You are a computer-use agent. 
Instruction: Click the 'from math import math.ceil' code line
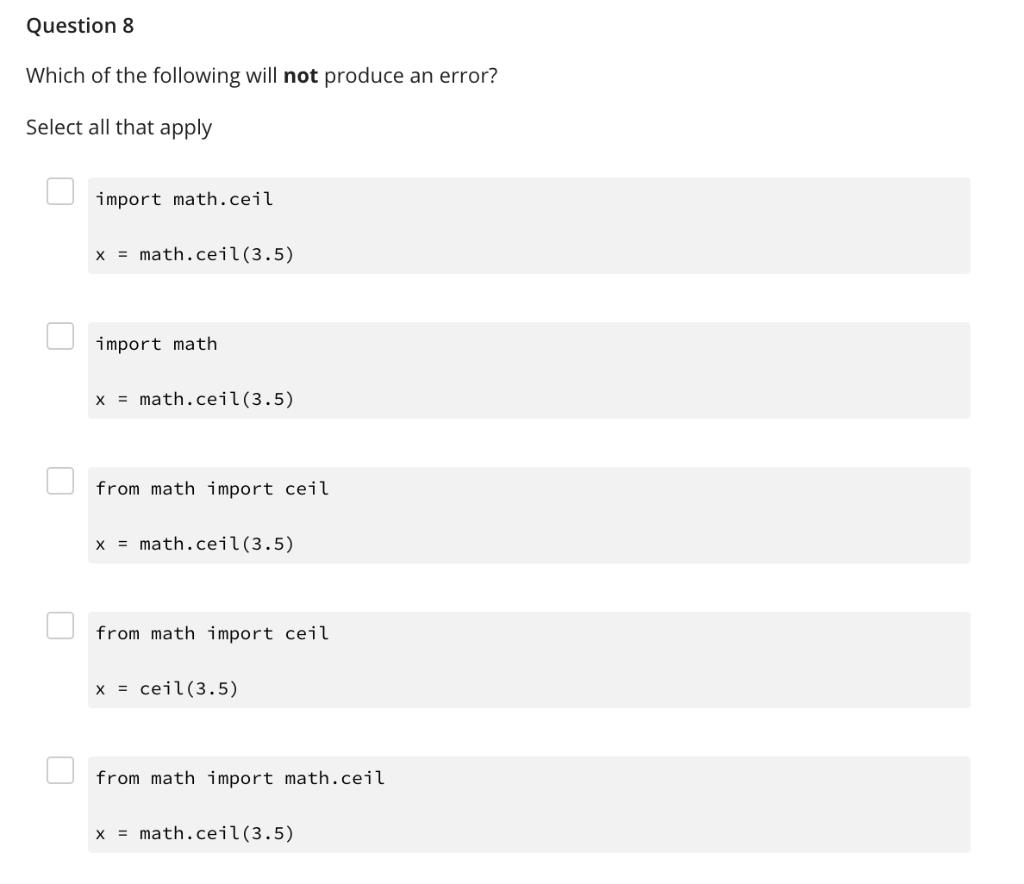pos(240,778)
